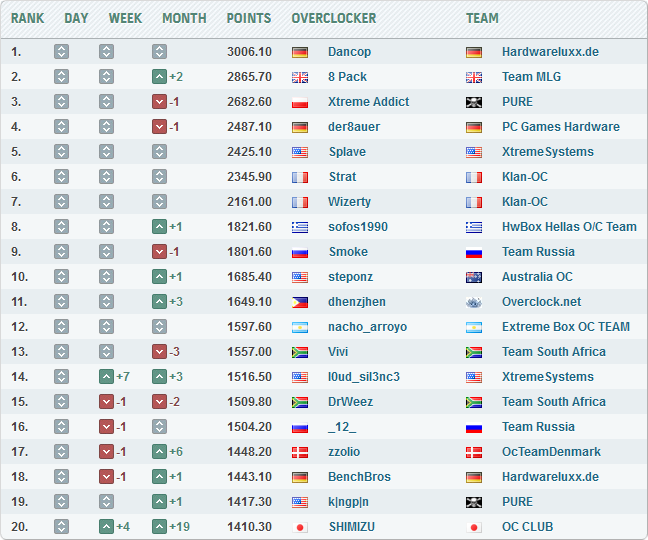Image resolution: width=648 pixels, height=540 pixels.
Task: Click the Overclock.net team logo icon
Action: tap(474, 302)
